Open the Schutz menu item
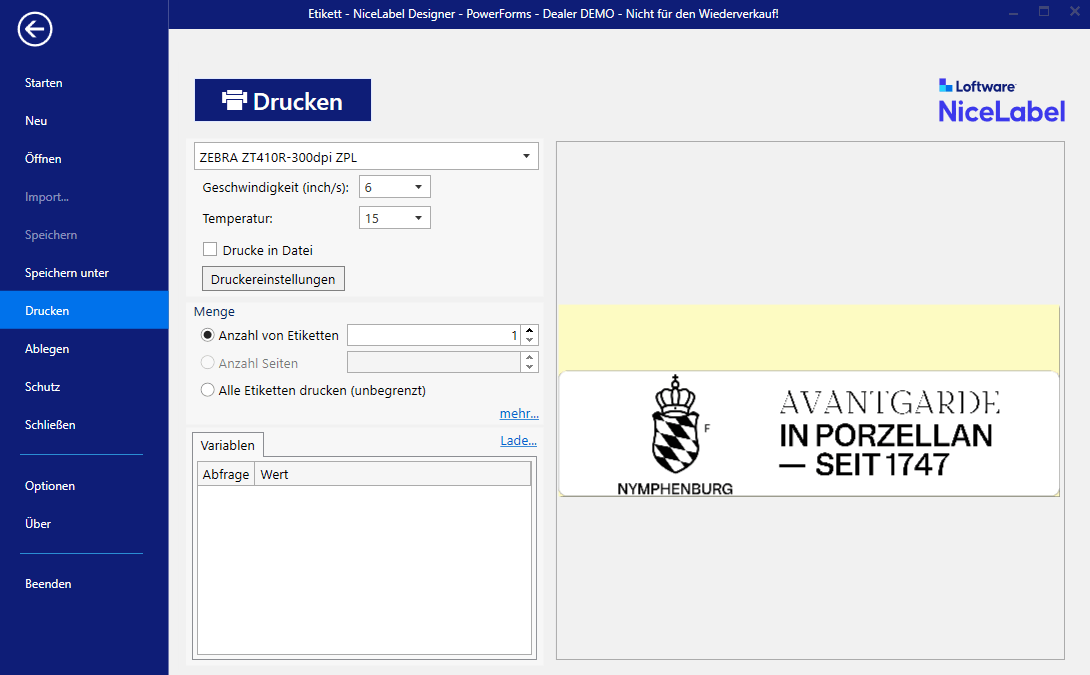 click(x=42, y=387)
